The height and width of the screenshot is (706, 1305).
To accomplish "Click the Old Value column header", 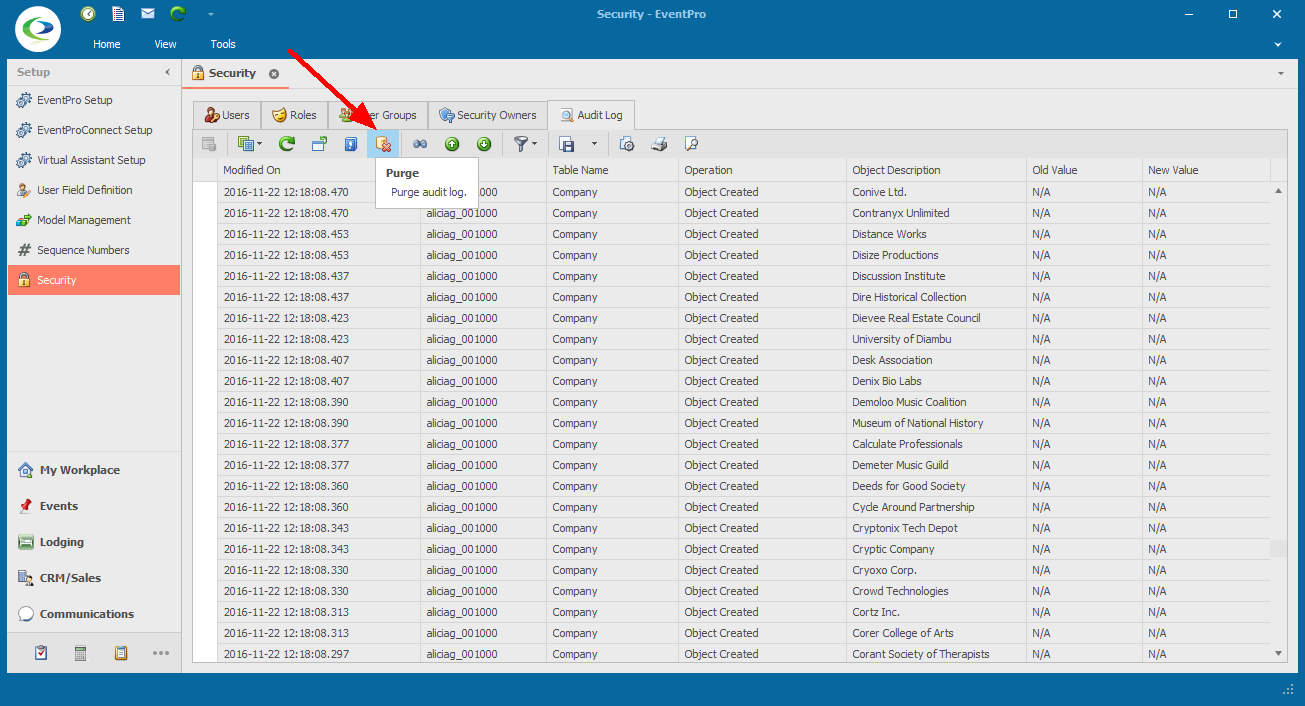I will 1085,170.
